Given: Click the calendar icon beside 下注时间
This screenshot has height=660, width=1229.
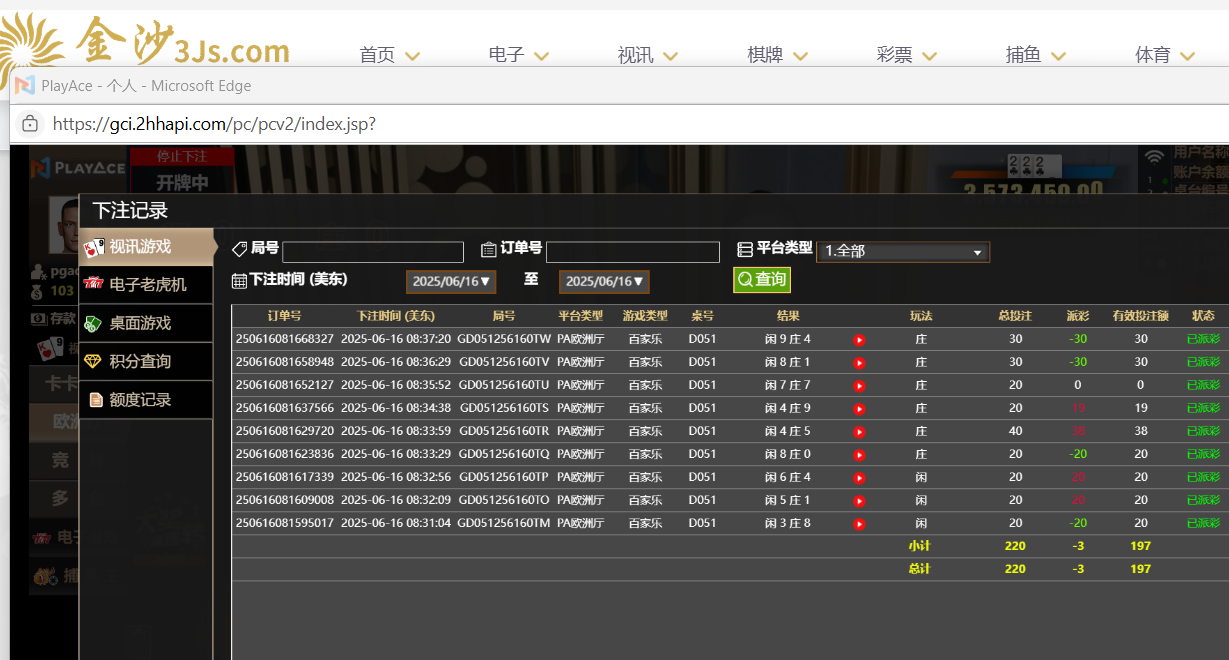Looking at the screenshot, I should 239,281.
